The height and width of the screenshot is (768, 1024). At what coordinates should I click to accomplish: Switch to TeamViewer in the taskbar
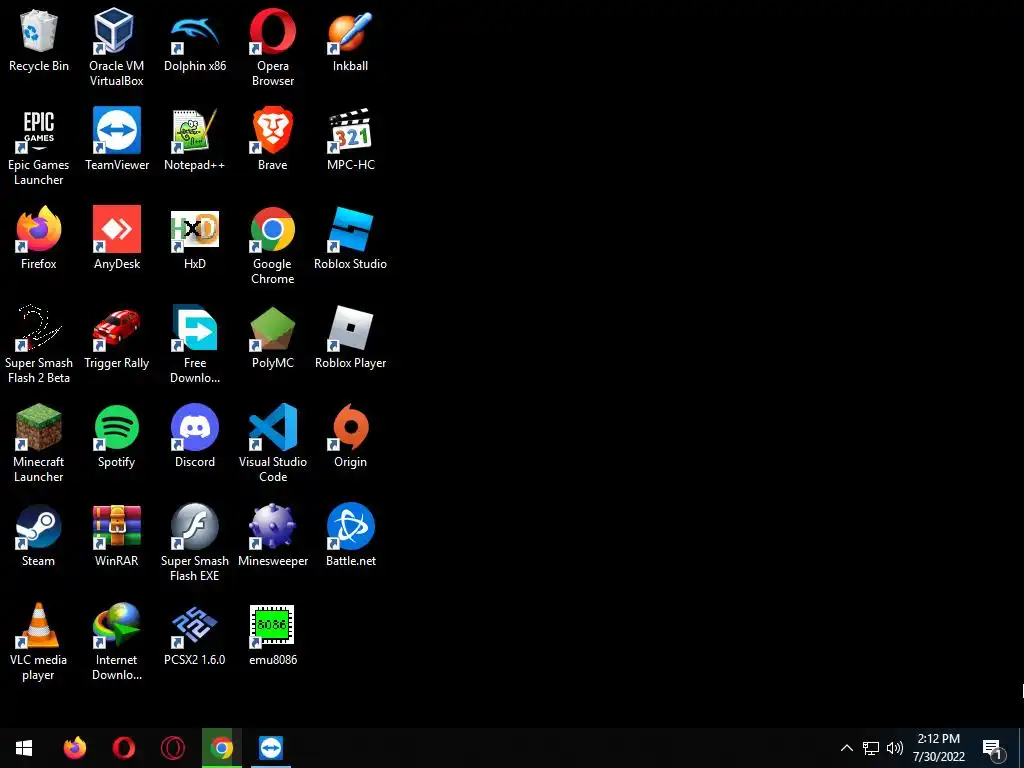[x=270, y=748]
